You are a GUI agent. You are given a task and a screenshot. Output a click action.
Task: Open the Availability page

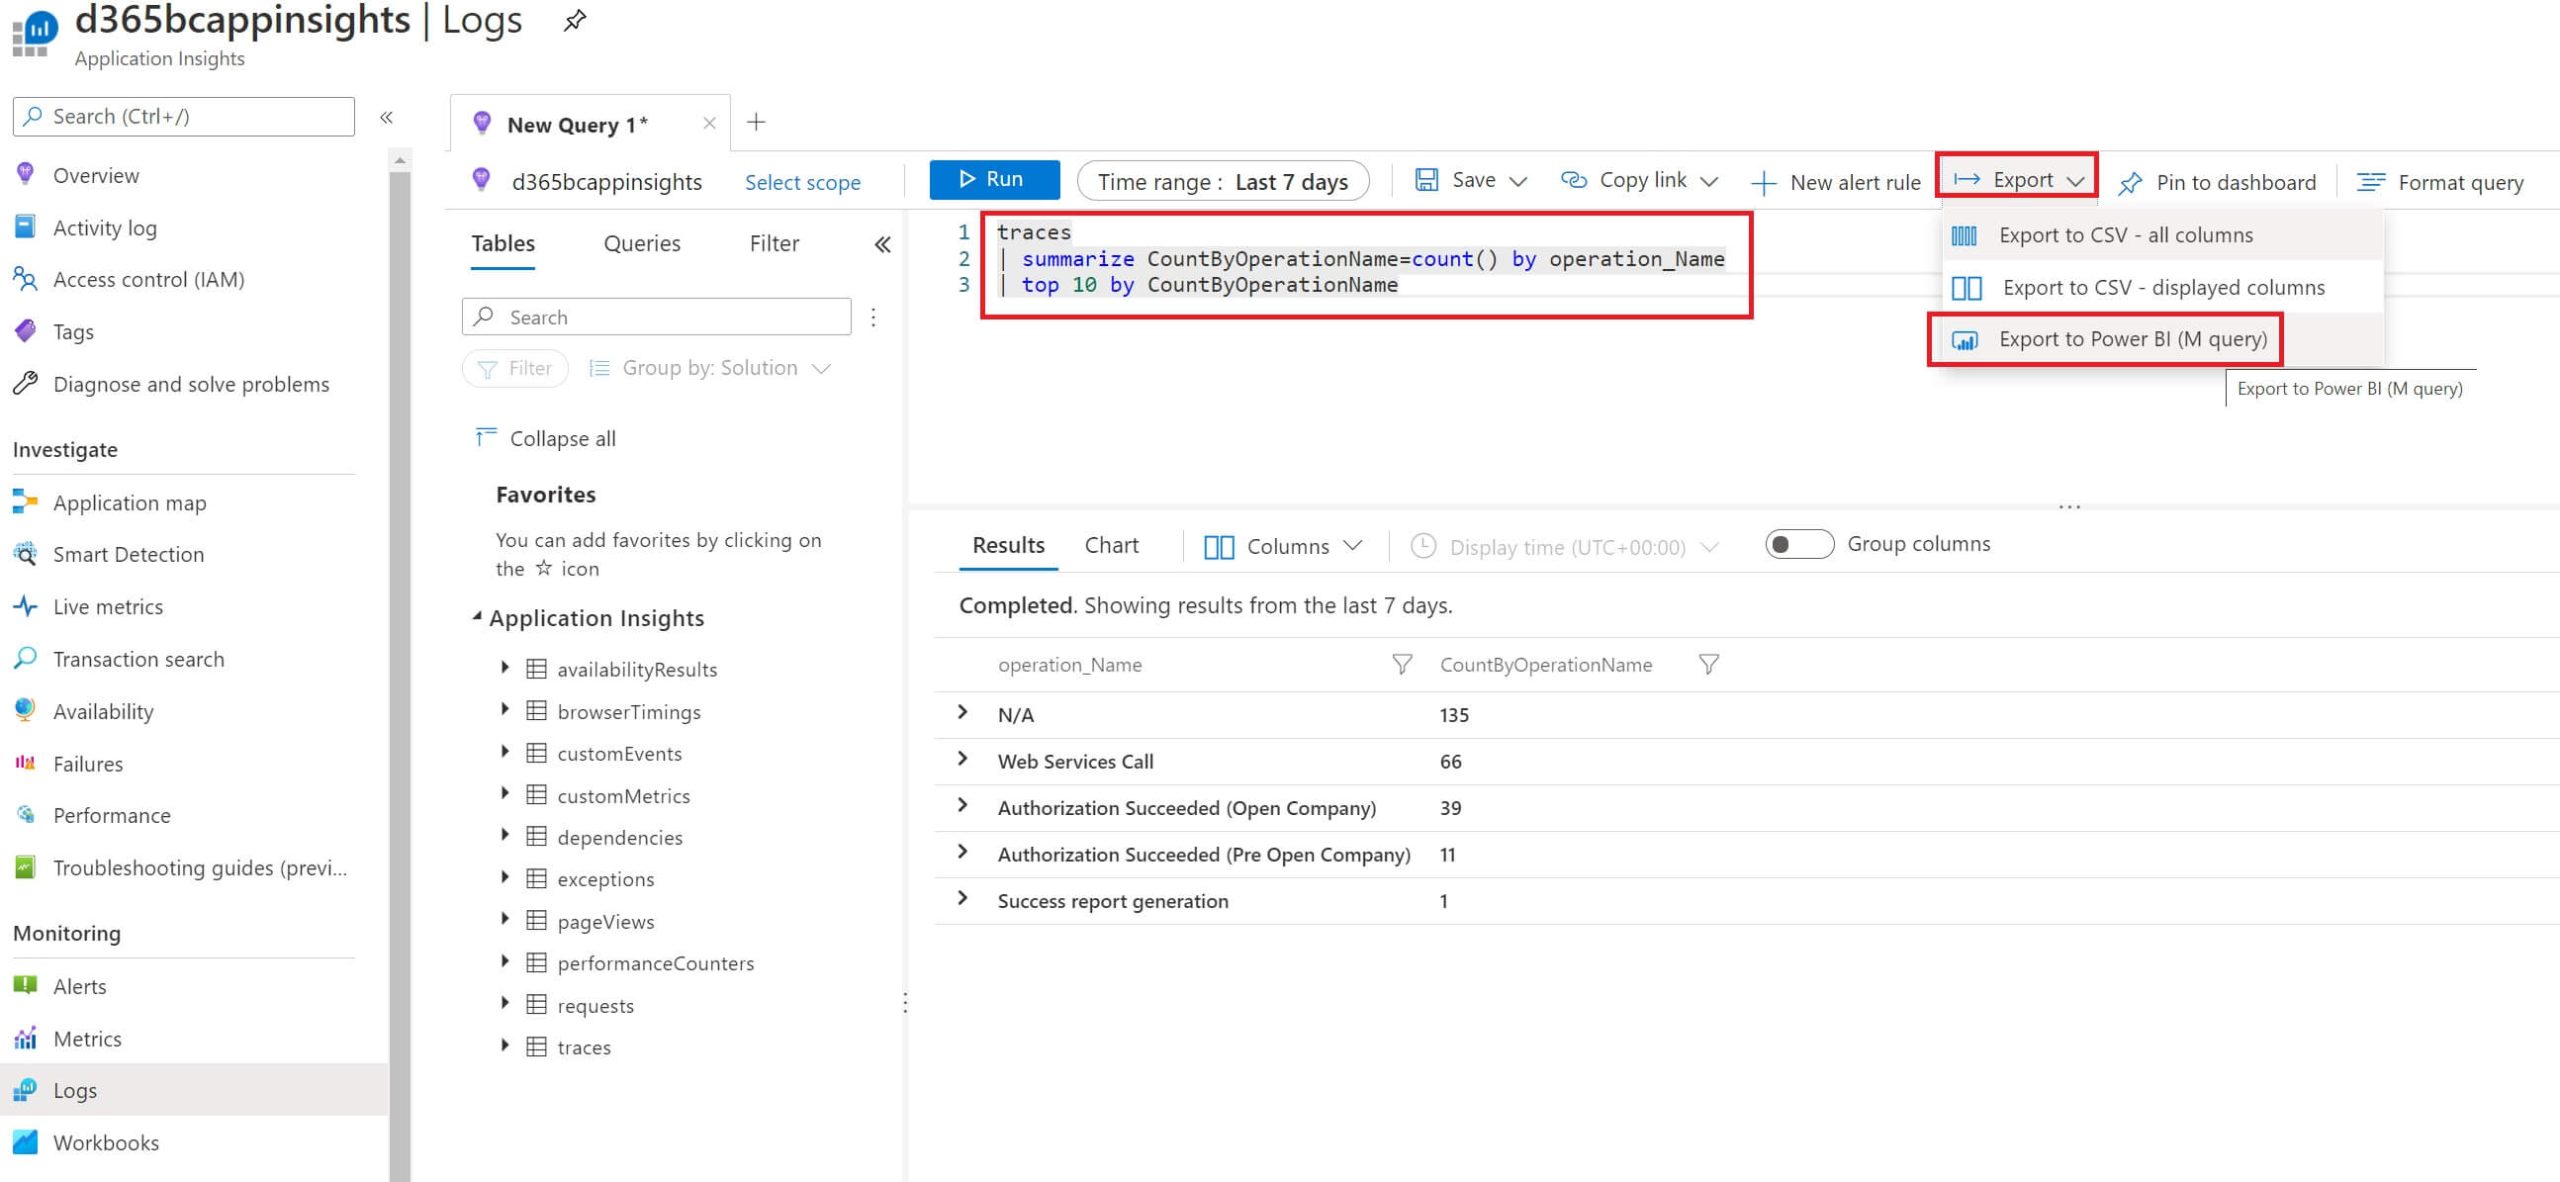103,711
